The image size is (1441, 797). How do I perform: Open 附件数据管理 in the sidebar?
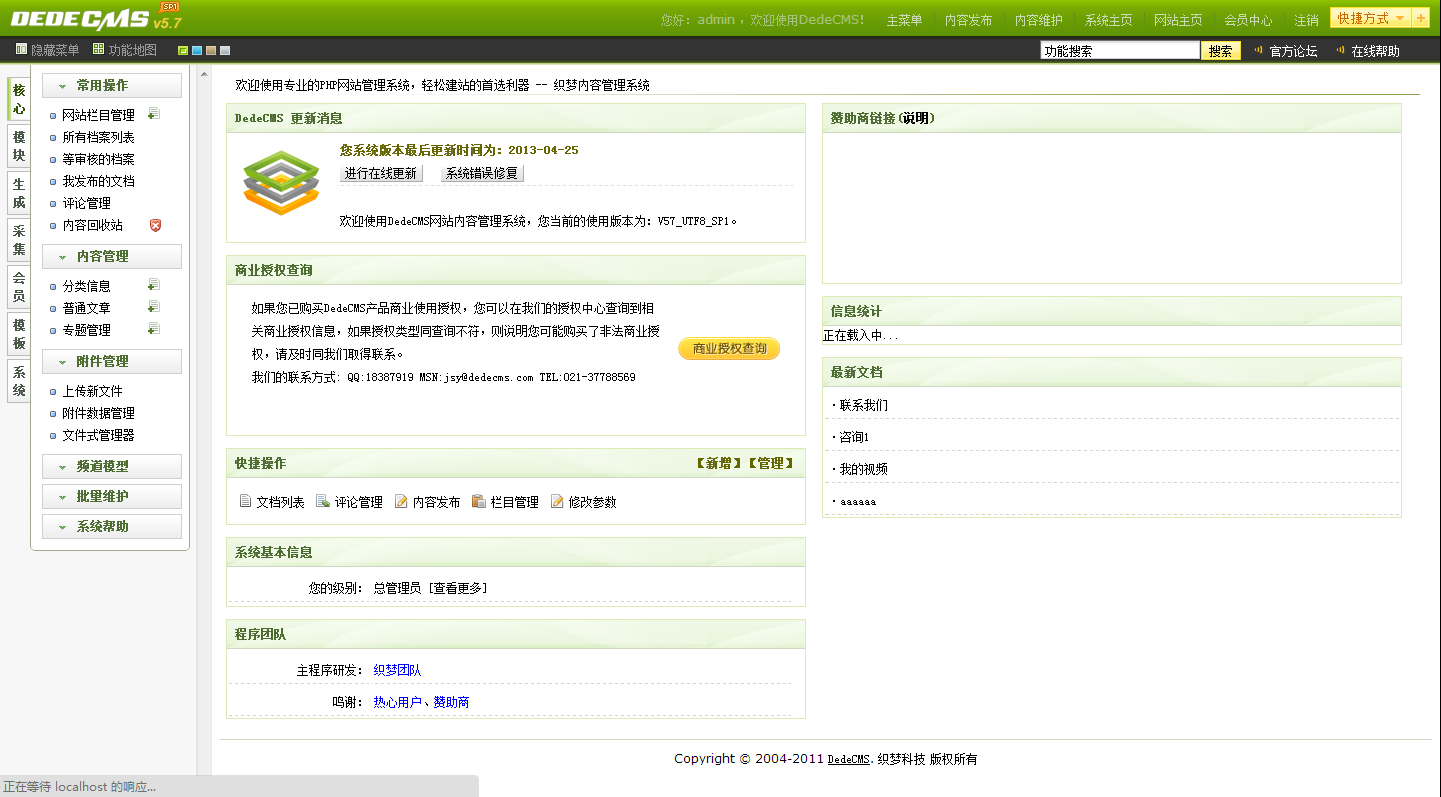98,413
